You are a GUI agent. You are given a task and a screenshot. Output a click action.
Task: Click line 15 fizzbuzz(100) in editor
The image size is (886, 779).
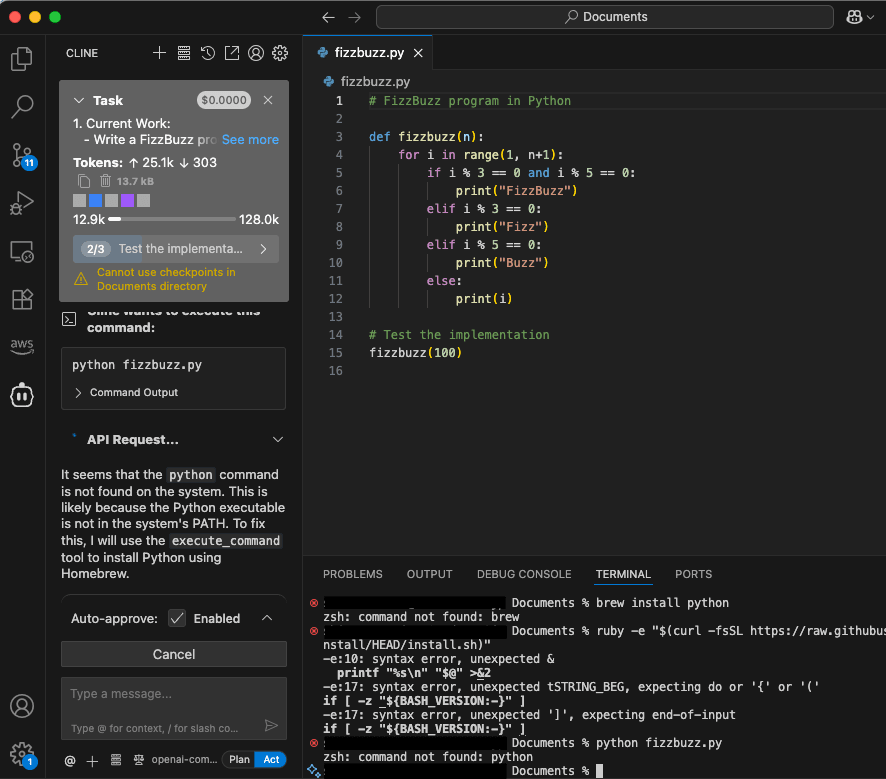tap(415, 352)
